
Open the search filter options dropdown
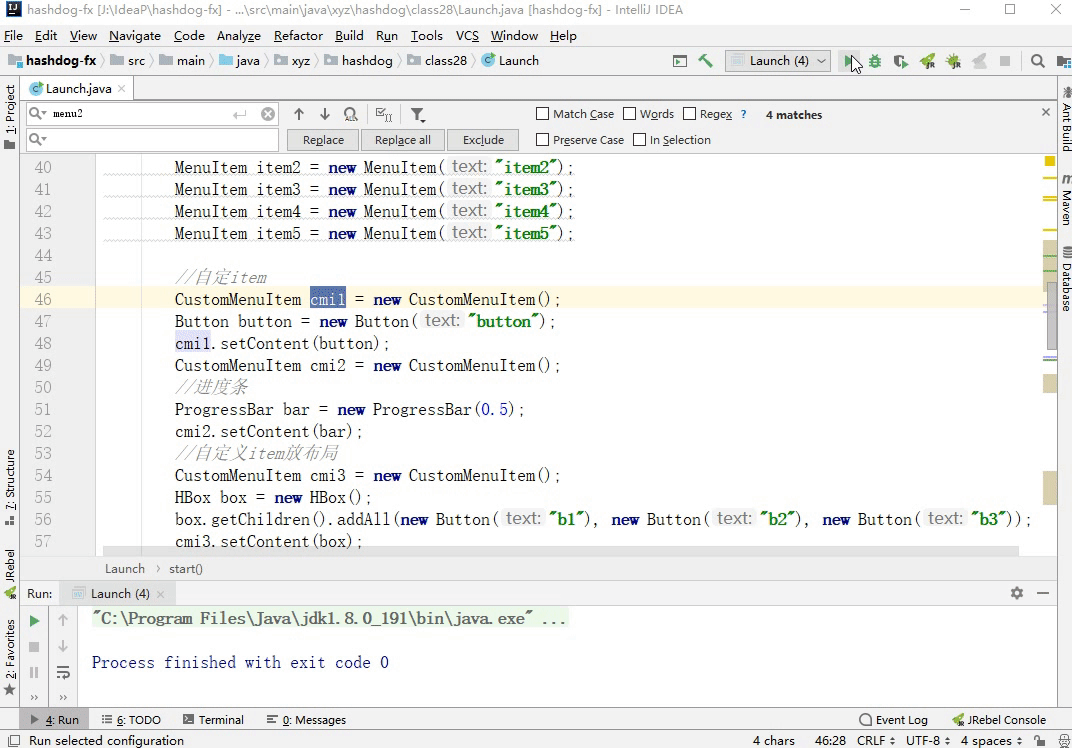(x=418, y=114)
